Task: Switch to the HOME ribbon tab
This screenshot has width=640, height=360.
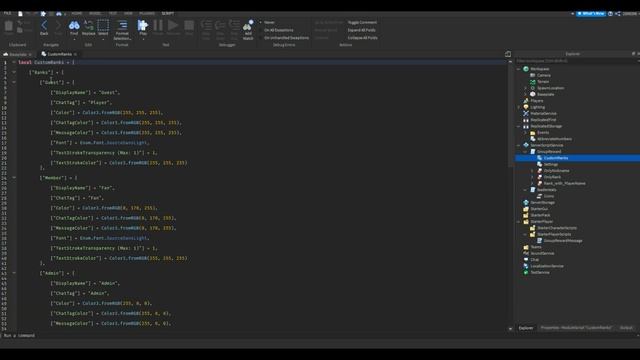Action: [x=76, y=13]
